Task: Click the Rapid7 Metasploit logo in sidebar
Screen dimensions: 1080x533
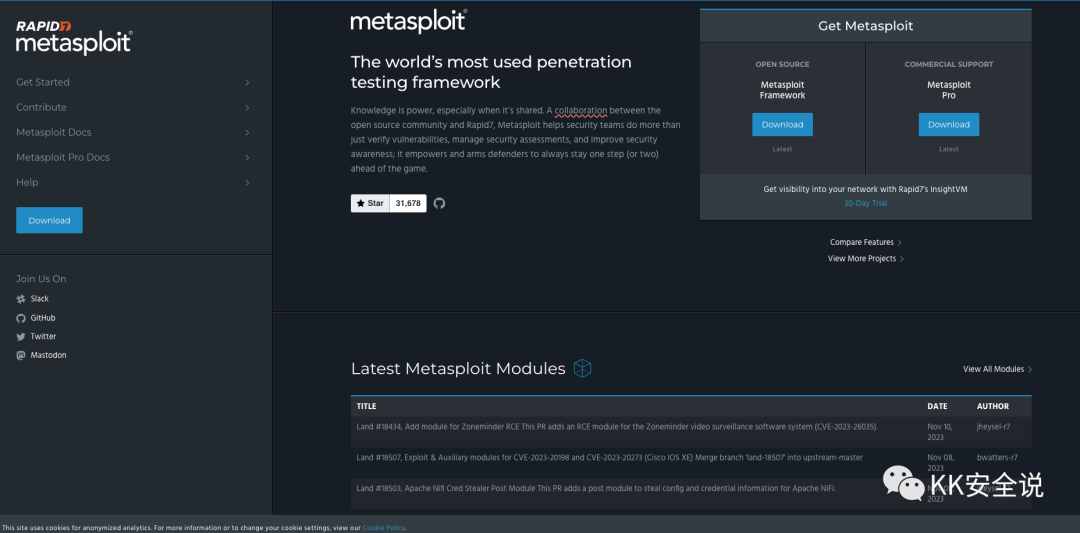Action: (x=74, y=36)
